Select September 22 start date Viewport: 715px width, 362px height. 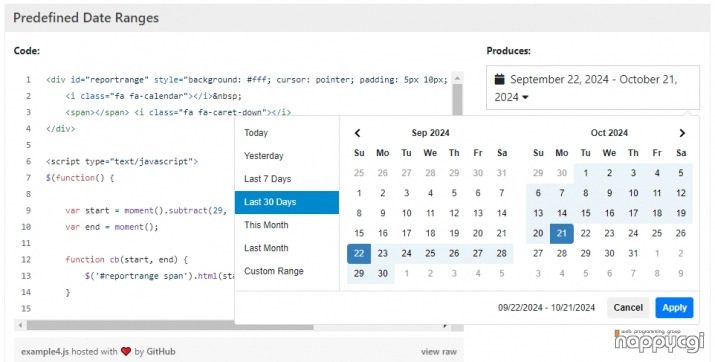coord(359,253)
